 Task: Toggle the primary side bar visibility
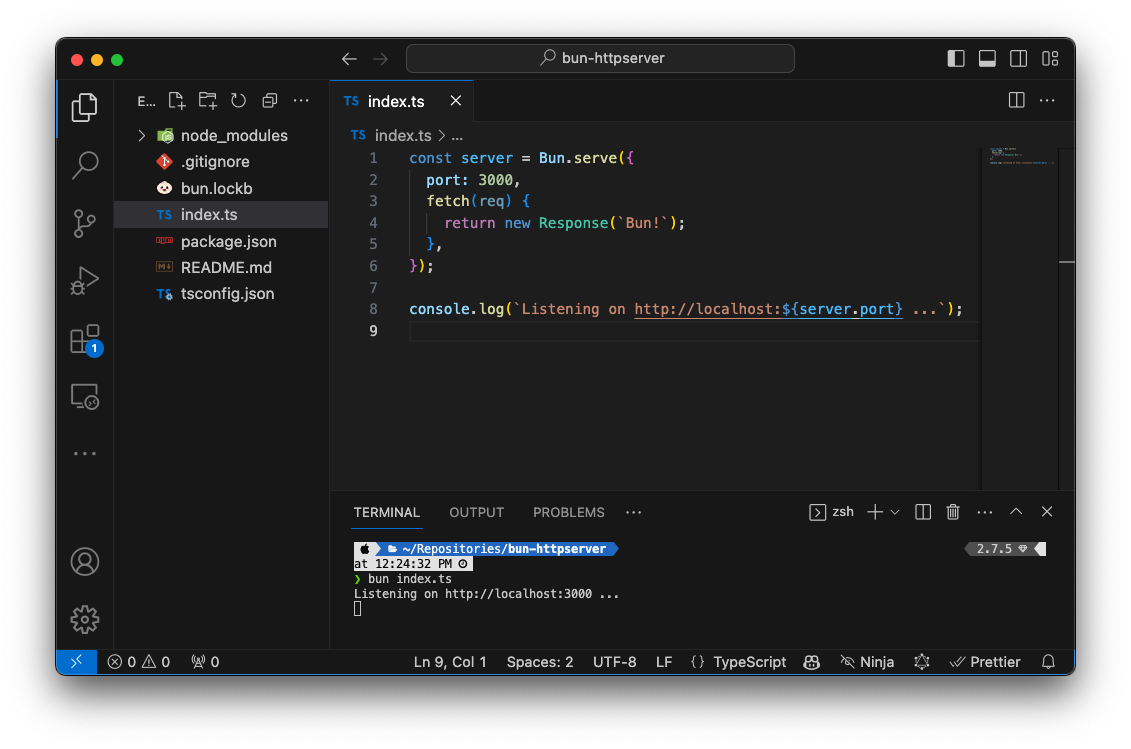coord(956,58)
